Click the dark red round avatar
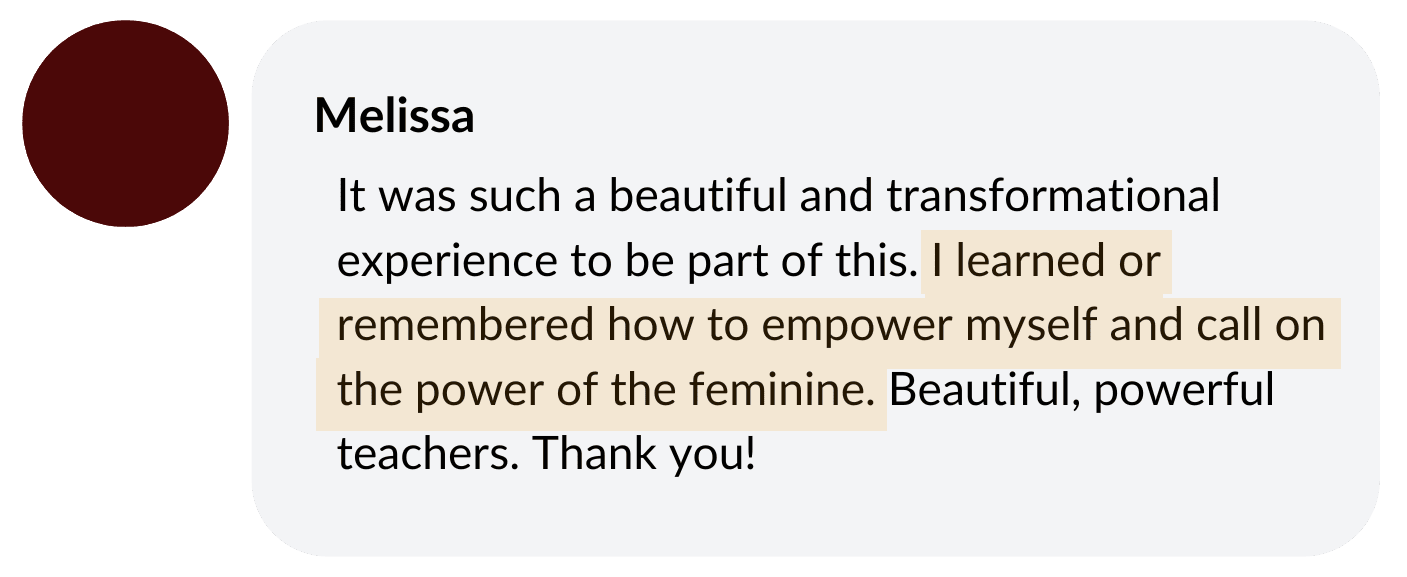Image resolution: width=1407 pixels, height=577 pixels. (126, 123)
